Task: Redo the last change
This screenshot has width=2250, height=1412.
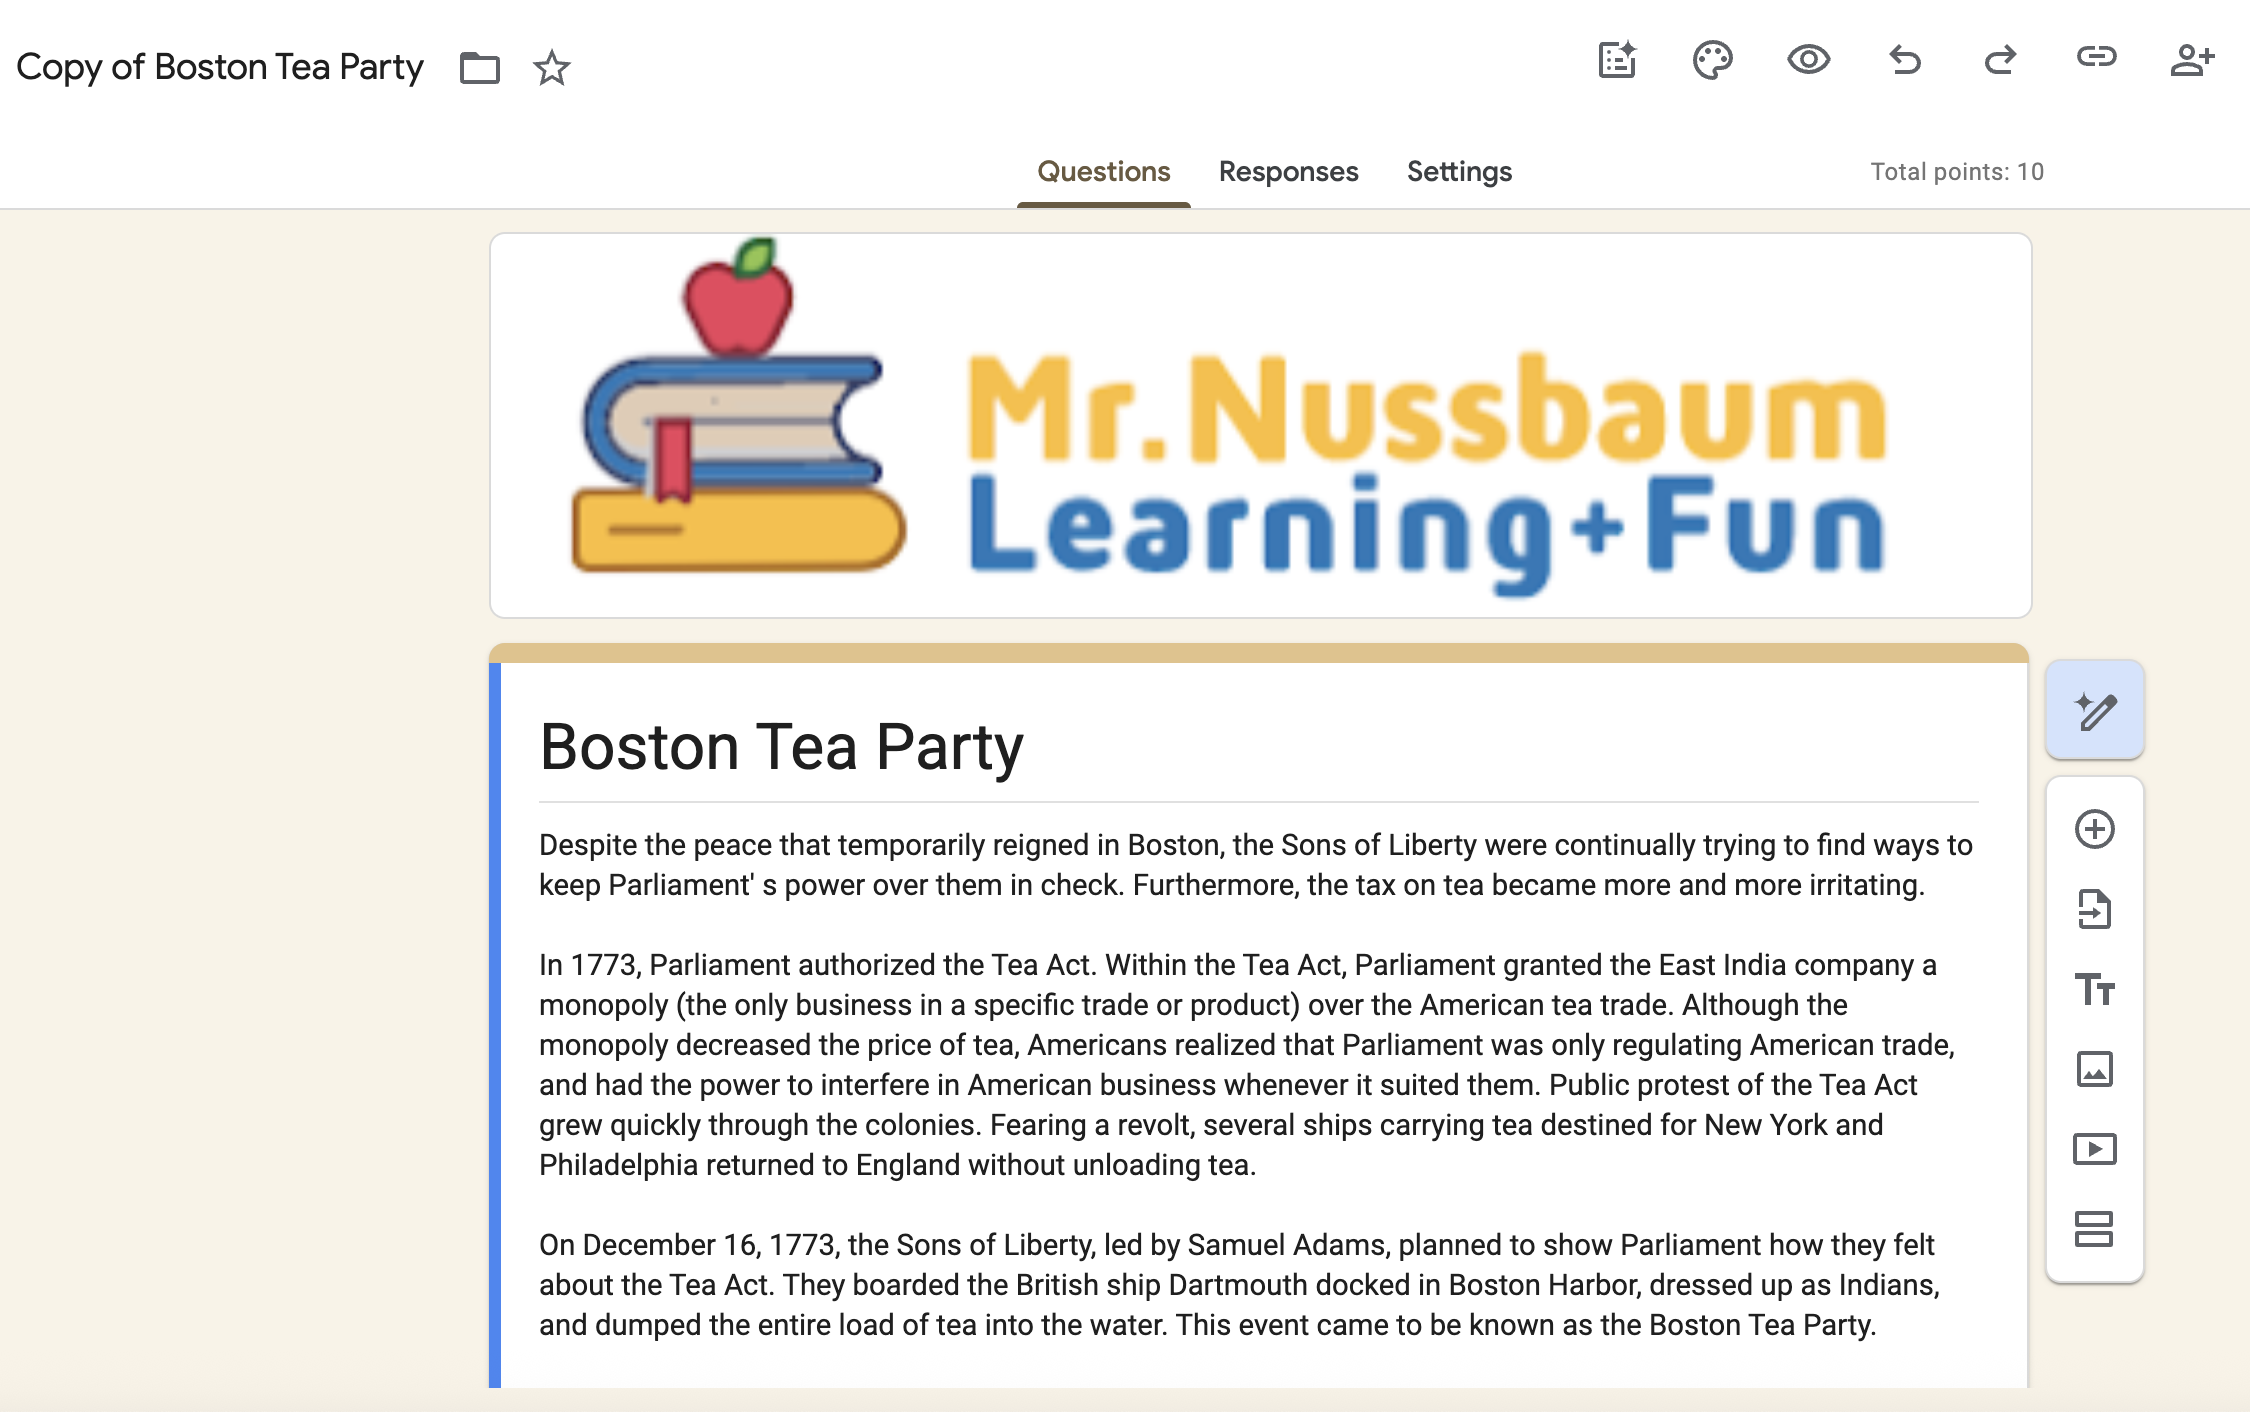Action: click(2000, 61)
